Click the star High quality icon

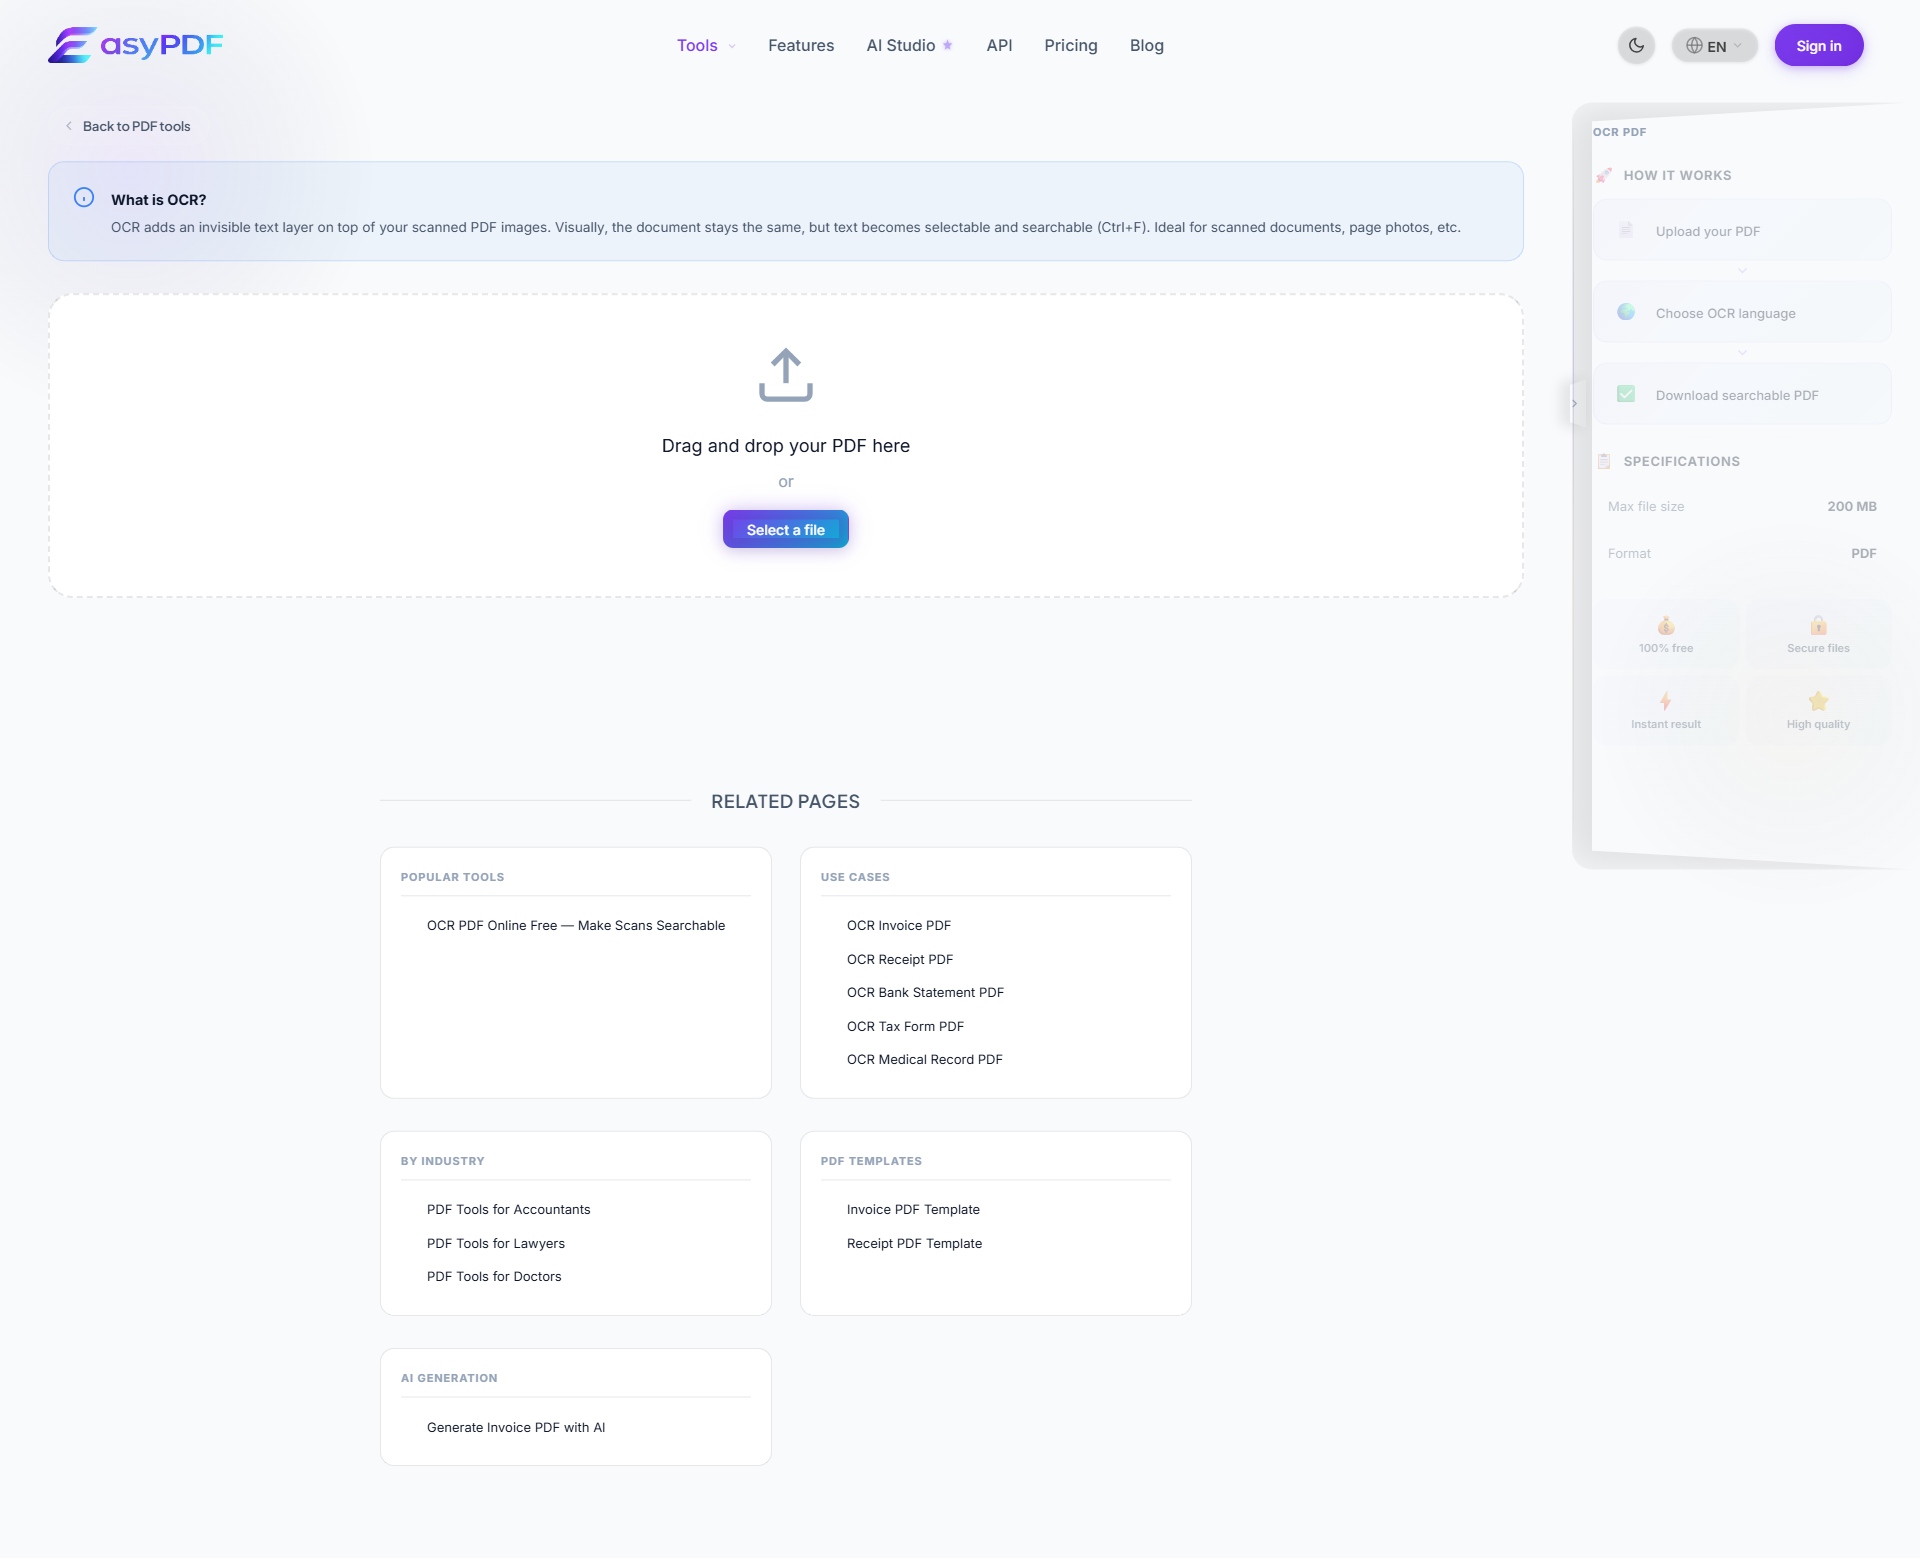coord(1818,701)
